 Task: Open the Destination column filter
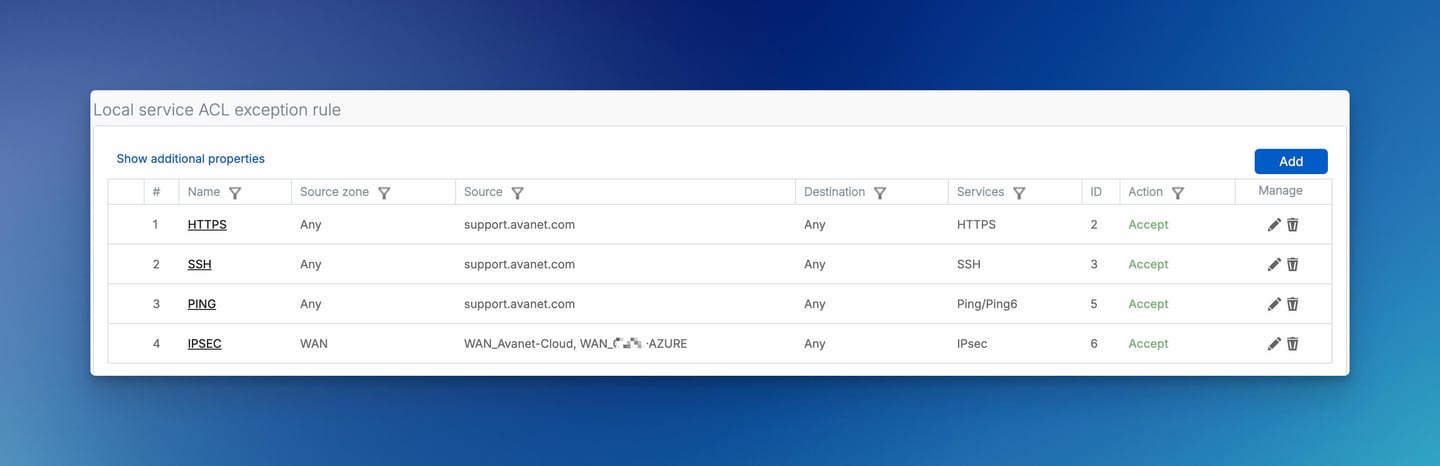880,193
